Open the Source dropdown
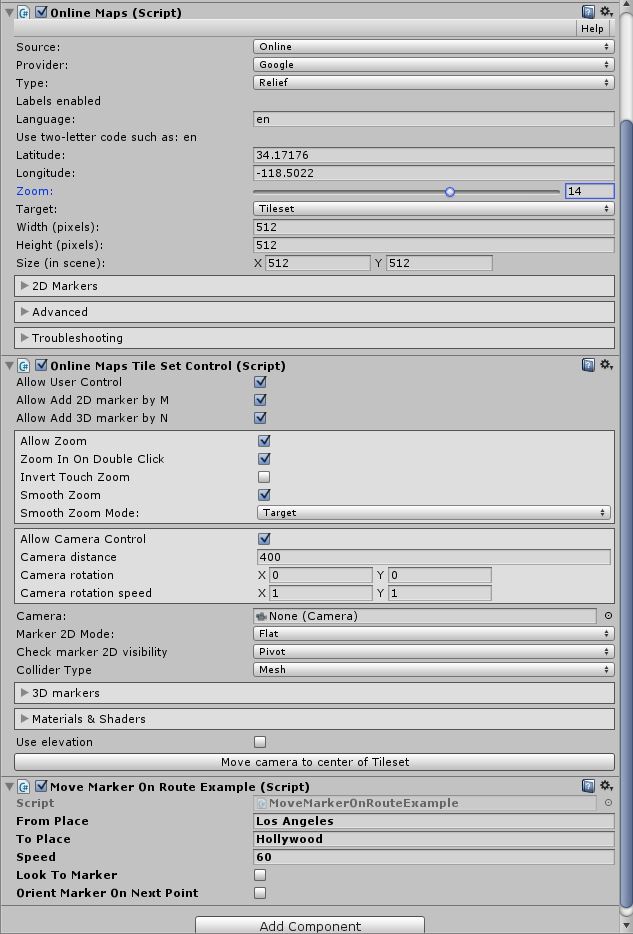Viewport: 633px width, 934px height. [434, 46]
